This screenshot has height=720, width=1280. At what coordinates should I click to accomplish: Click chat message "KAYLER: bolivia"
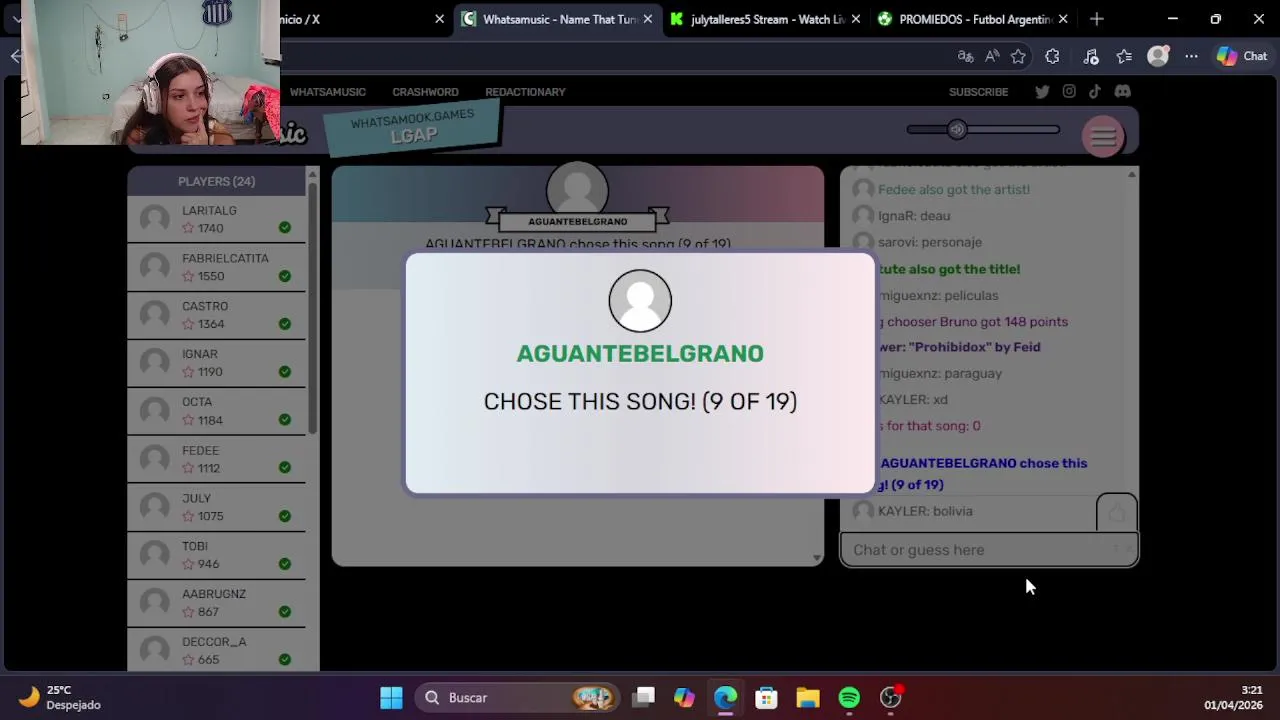coord(925,511)
